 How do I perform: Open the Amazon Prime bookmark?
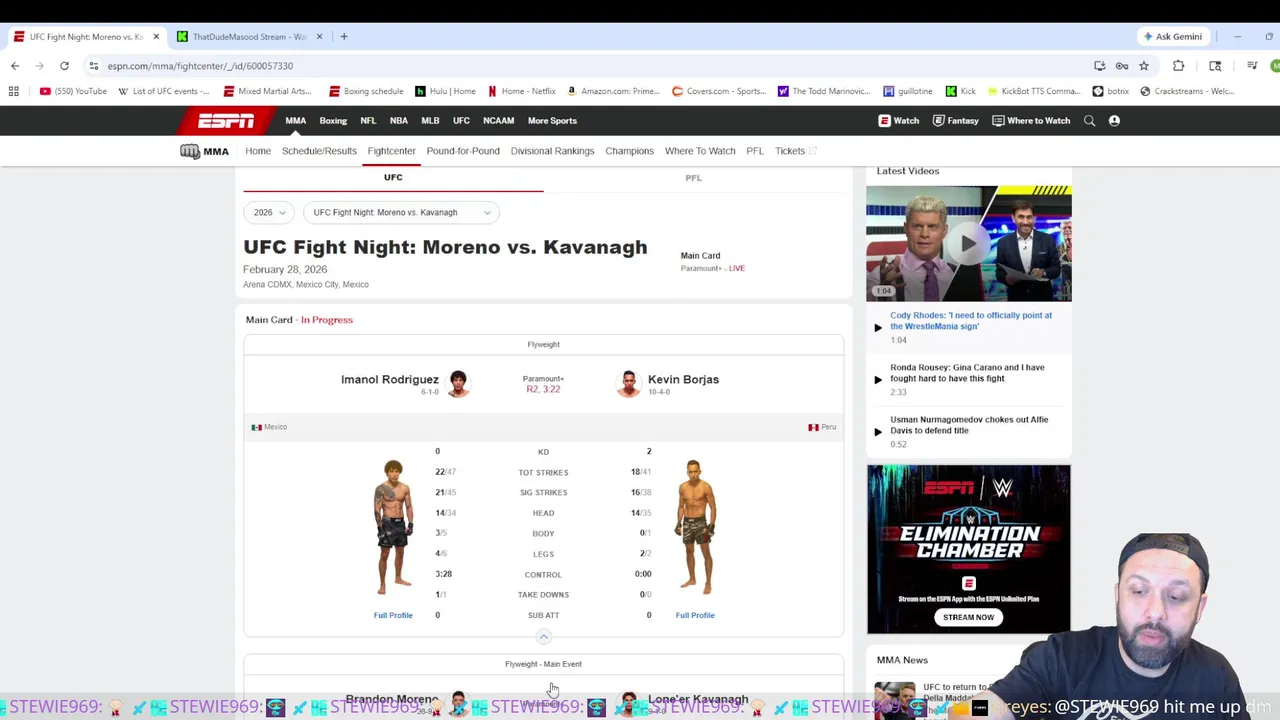(612, 91)
